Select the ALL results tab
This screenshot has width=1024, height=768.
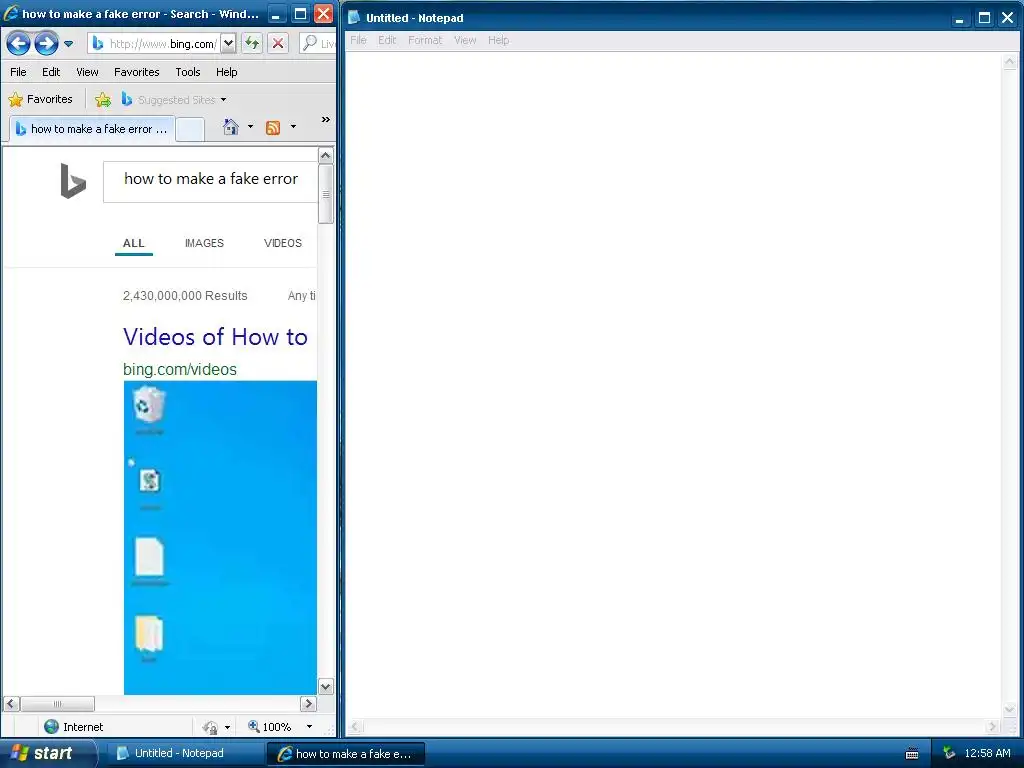click(134, 243)
